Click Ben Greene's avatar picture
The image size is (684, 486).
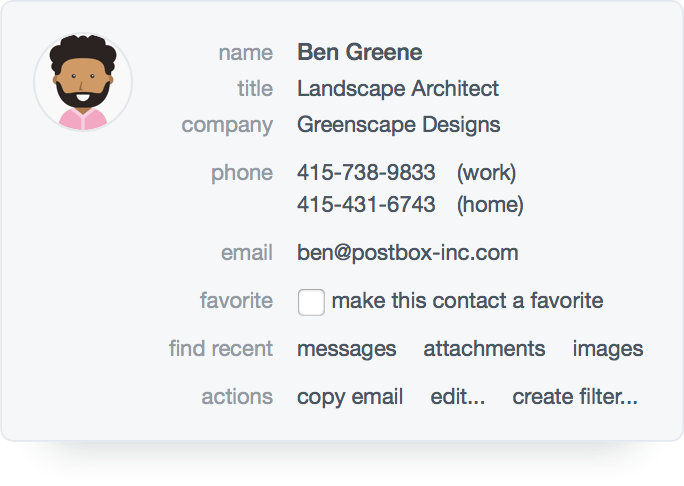[x=83, y=82]
